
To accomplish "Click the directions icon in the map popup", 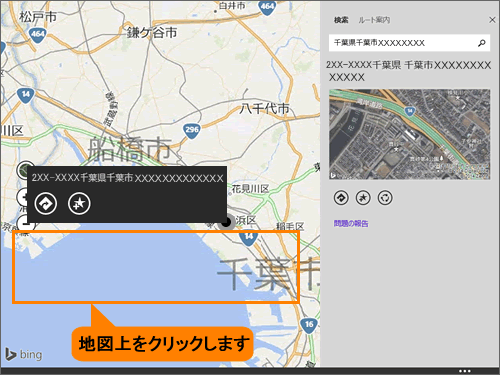I will click(46, 203).
